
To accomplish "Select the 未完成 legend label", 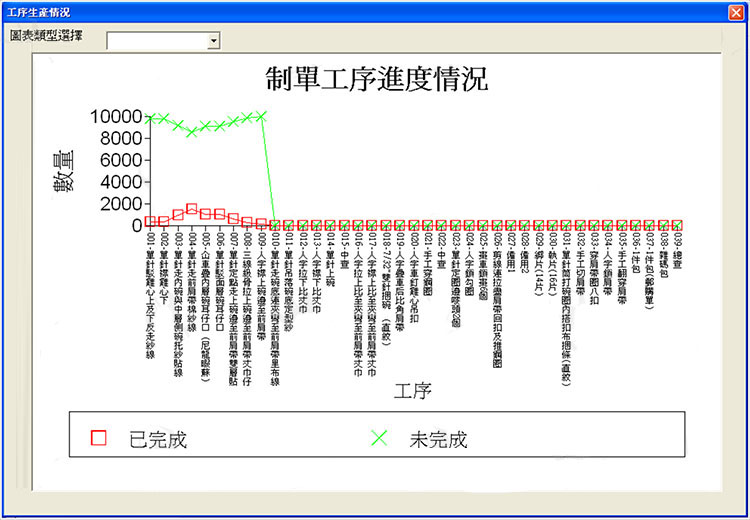I will tap(438, 439).
